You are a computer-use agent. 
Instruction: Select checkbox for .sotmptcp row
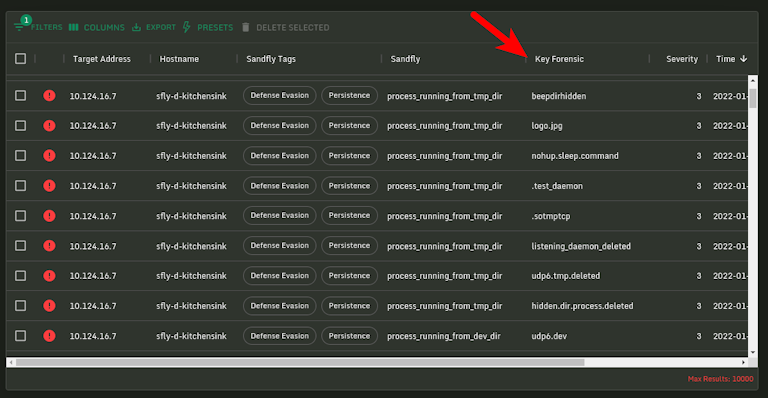tap(21, 216)
